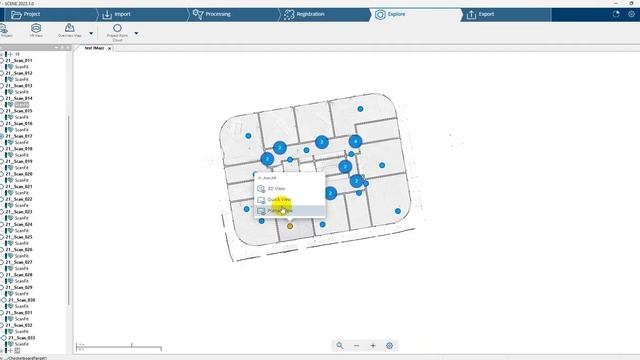The image size is (640, 360).
Task: Select 21_Scan_015 in the tree
Action: [x=19, y=111]
